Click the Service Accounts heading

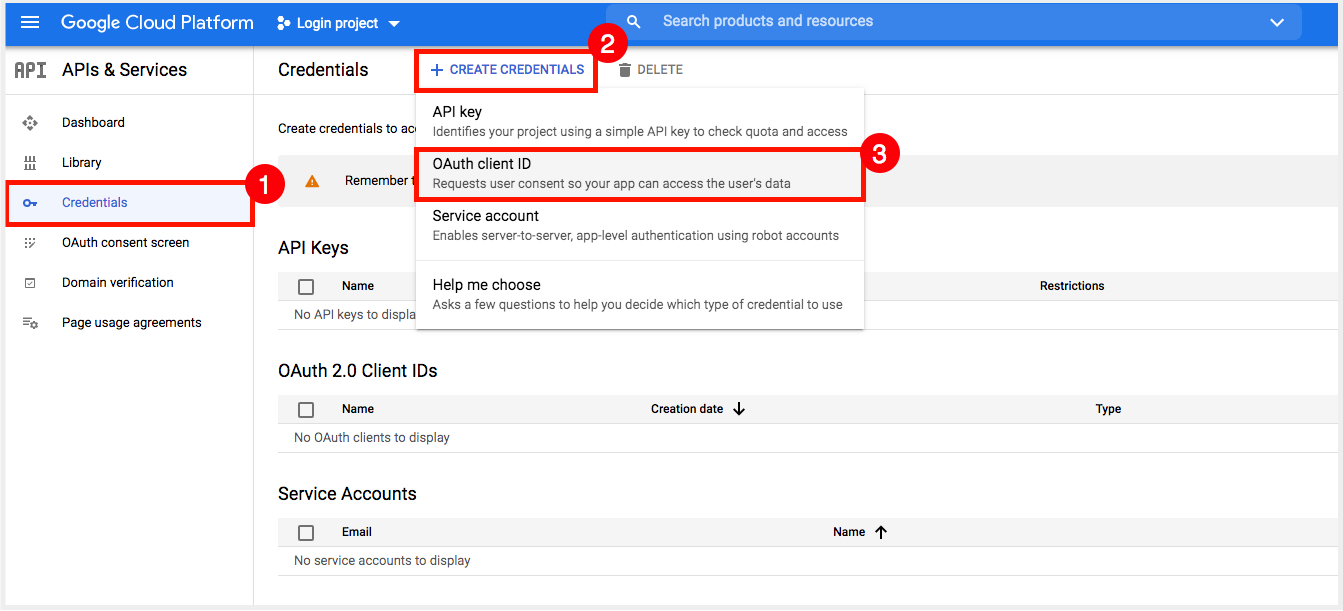[347, 494]
